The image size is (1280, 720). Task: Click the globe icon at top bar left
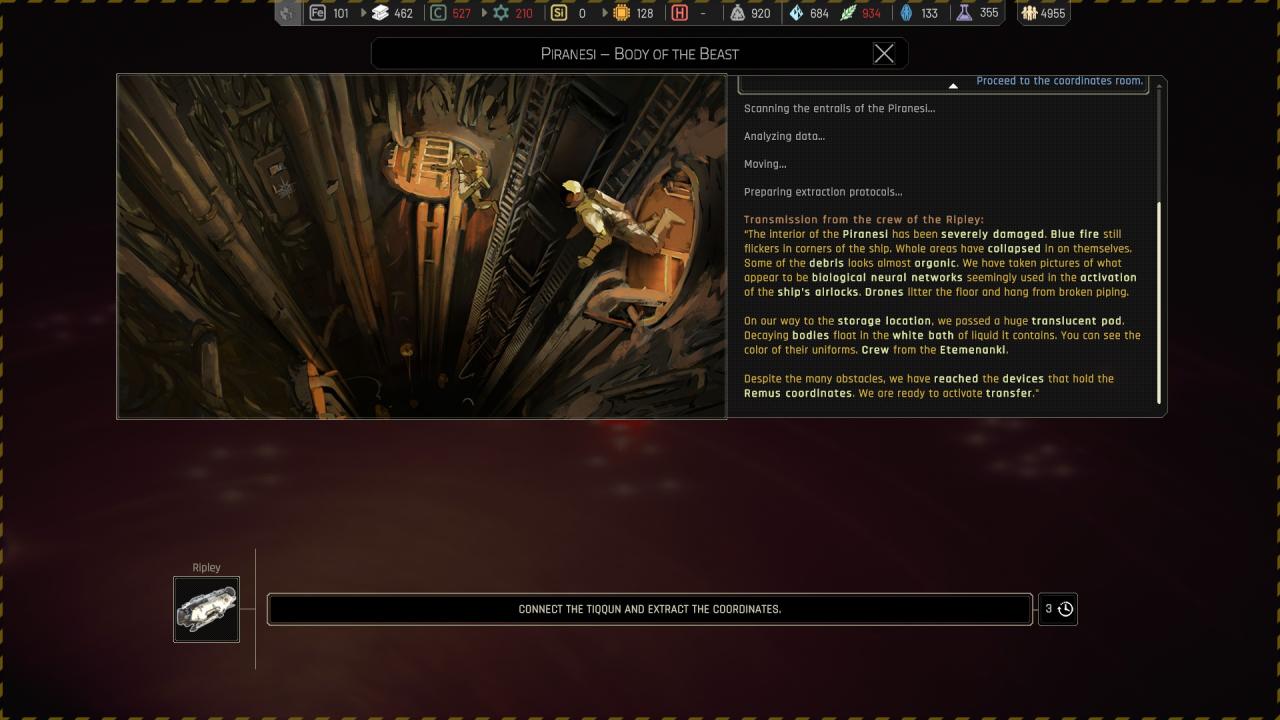[287, 13]
